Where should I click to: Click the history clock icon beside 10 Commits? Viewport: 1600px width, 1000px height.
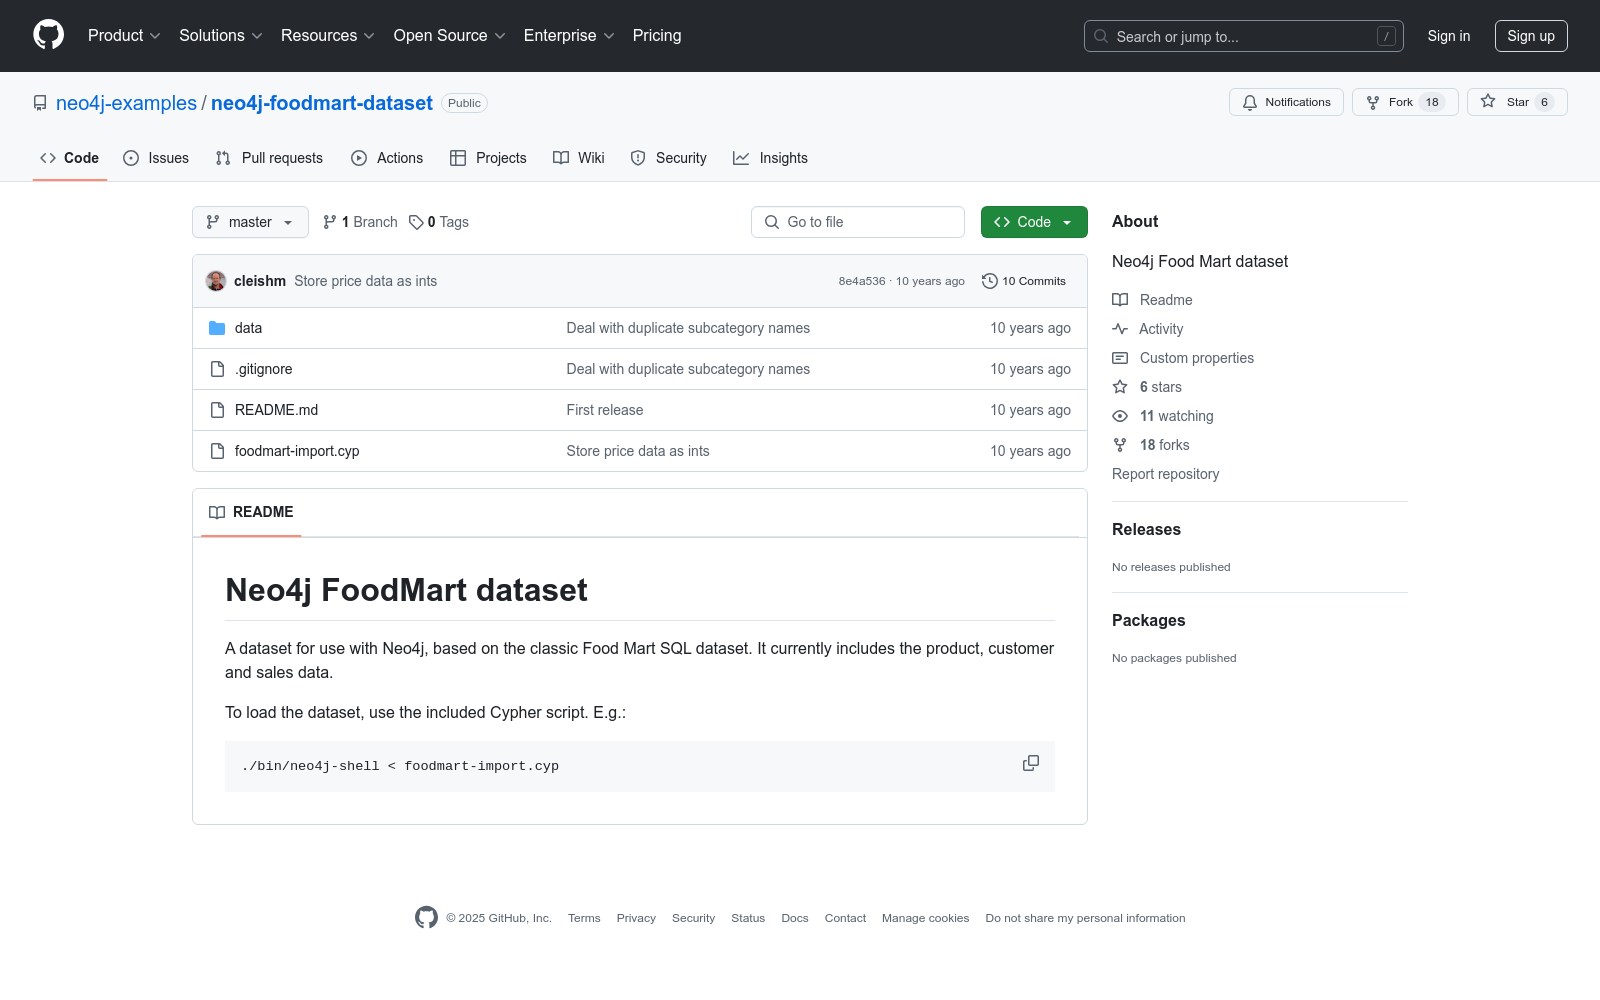click(x=990, y=281)
